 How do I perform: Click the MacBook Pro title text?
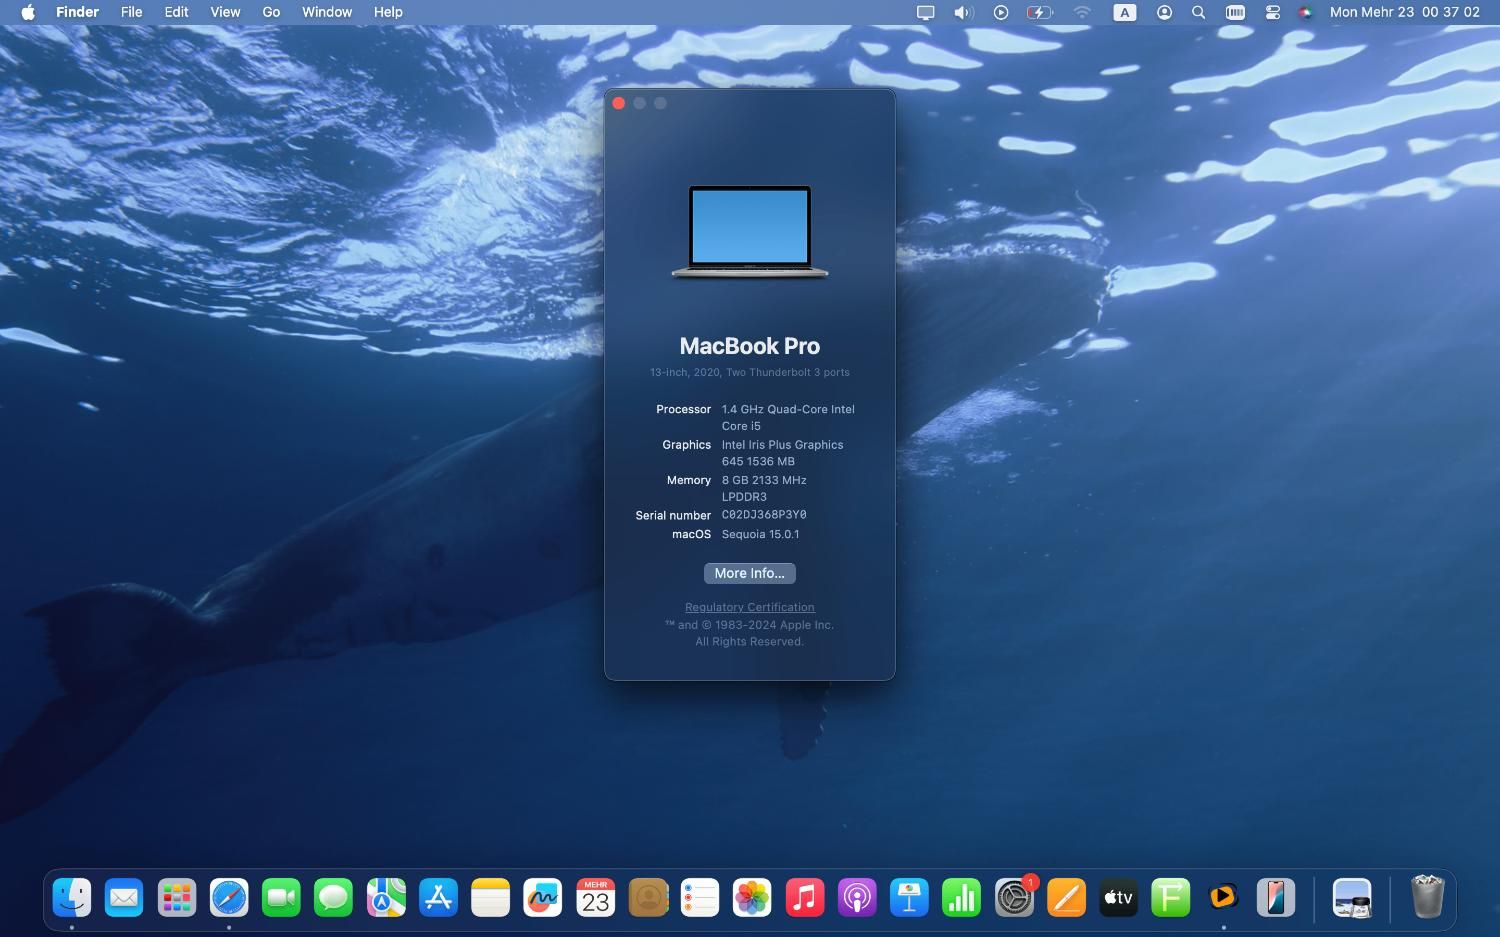tap(750, 346)
